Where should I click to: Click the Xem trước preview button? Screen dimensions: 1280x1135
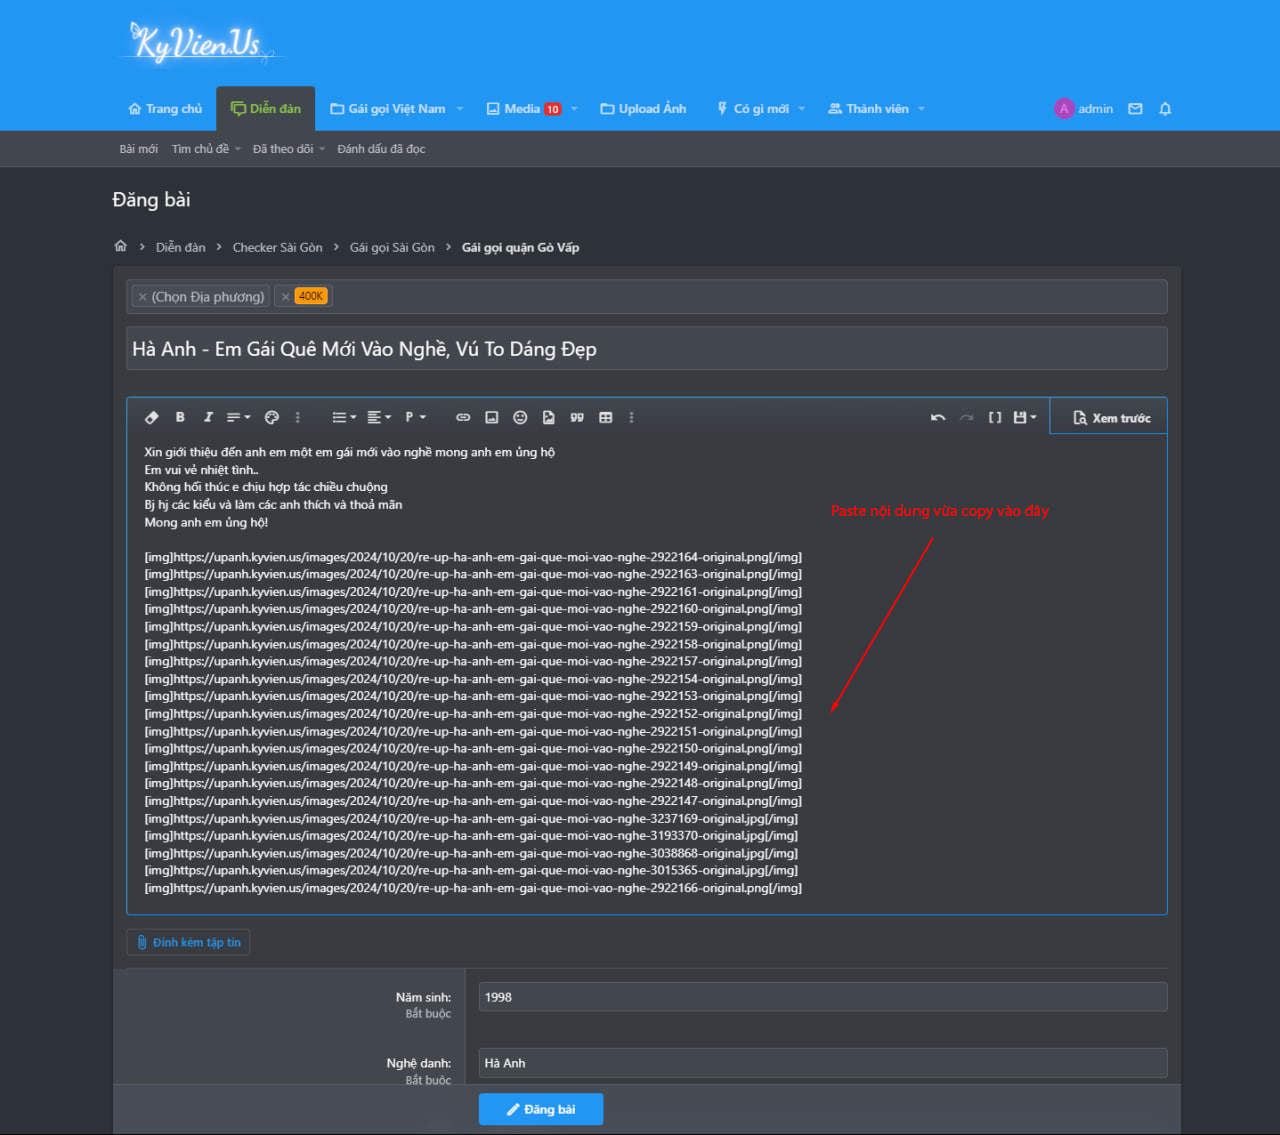[x=1111, y=418]
